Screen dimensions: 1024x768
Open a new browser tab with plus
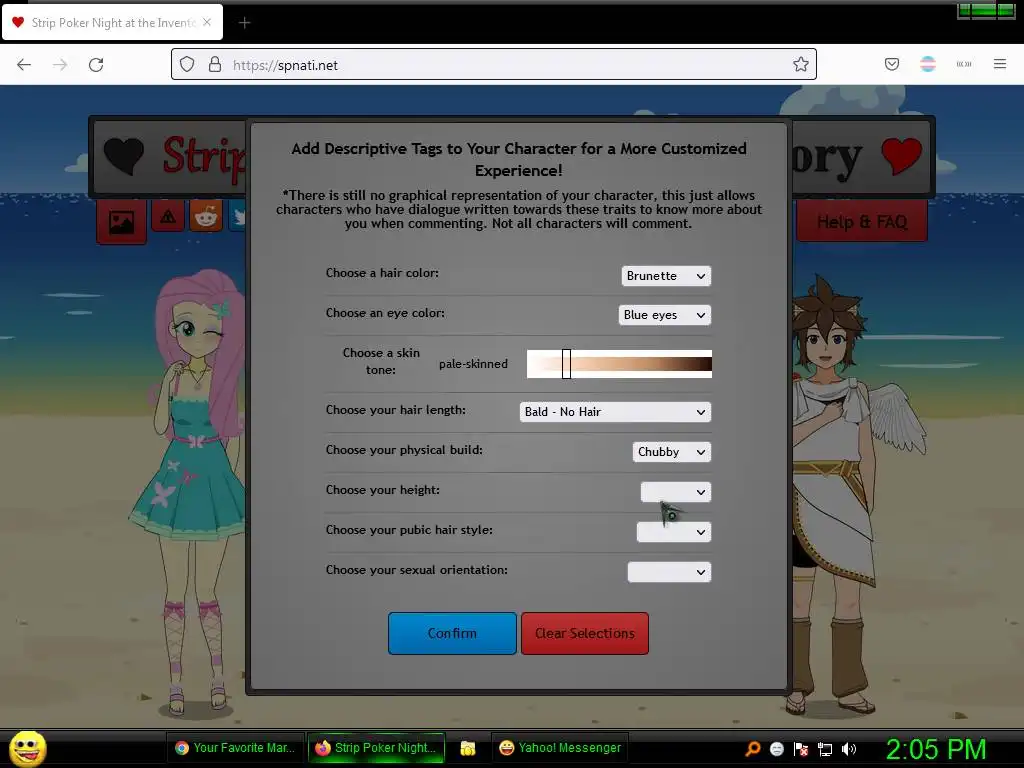(244, 23)
